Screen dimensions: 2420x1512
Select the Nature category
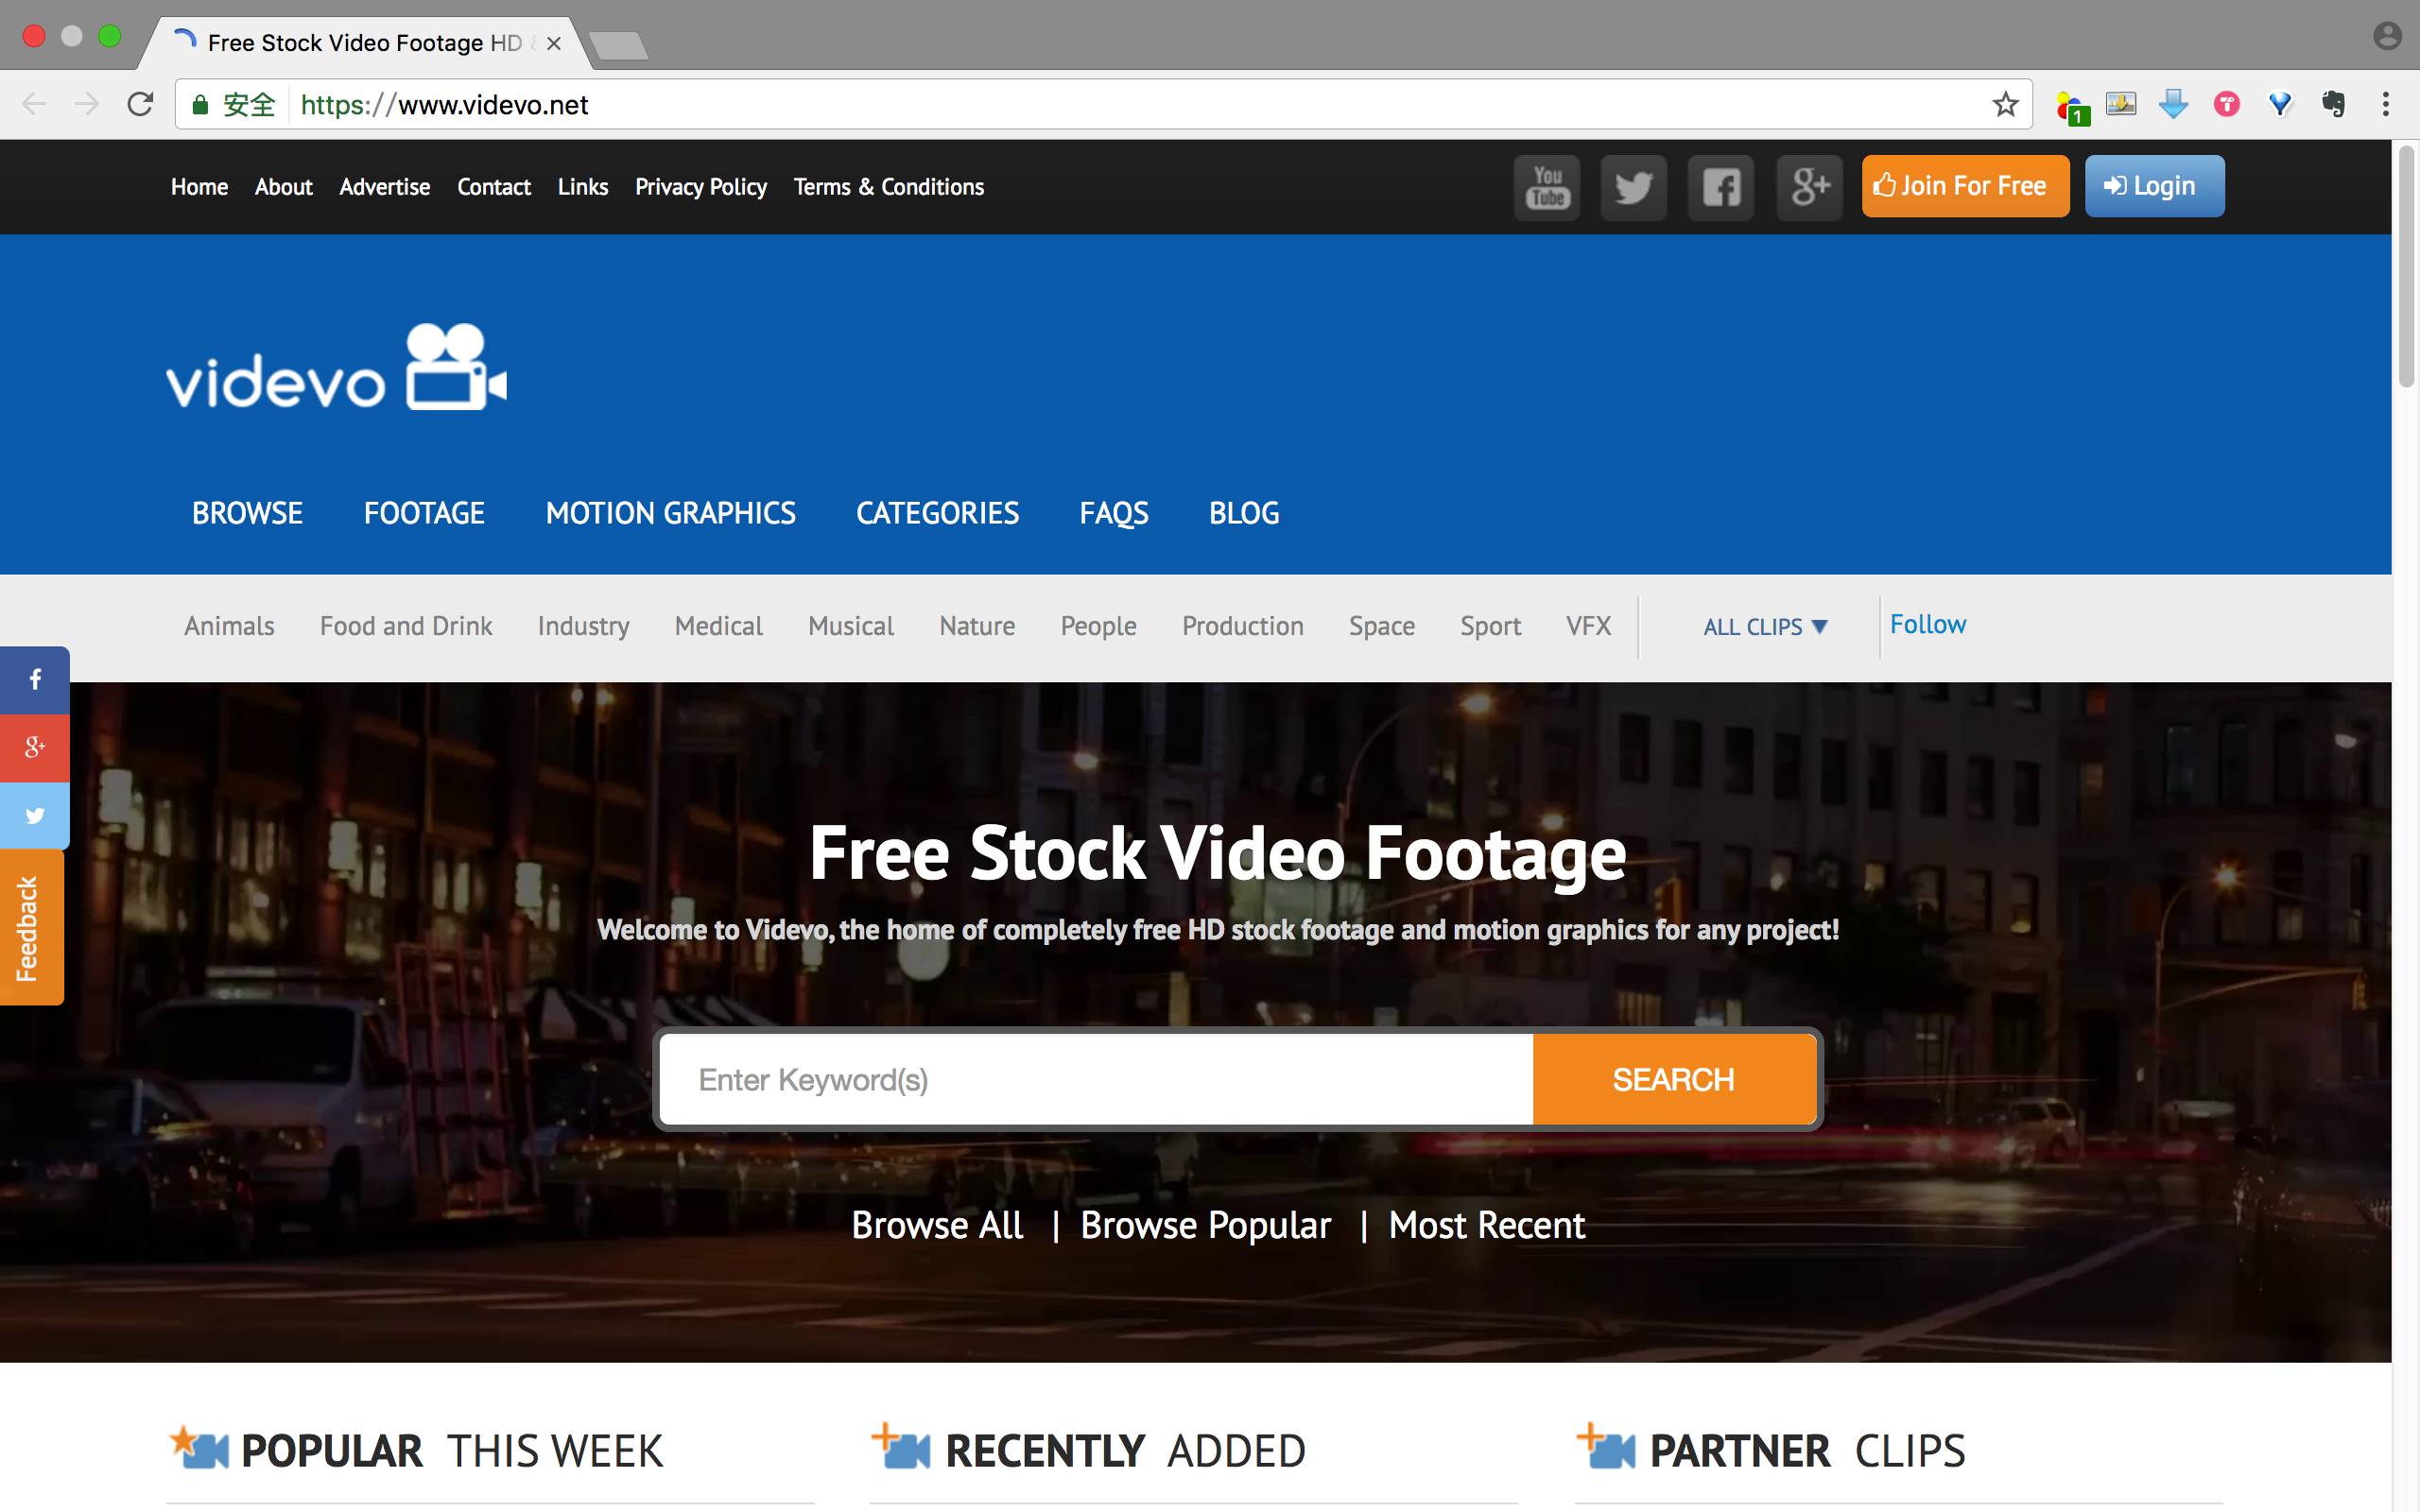(x=977, y=626)
